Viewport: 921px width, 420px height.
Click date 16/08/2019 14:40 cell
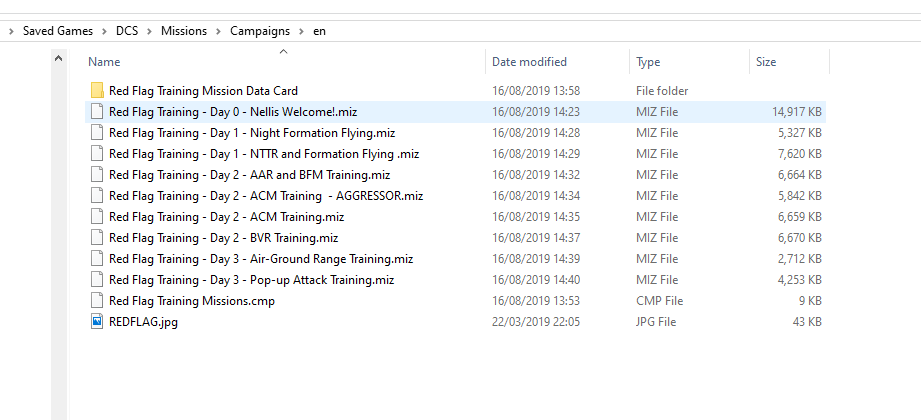pyautogui.click(x=536, y=280)
